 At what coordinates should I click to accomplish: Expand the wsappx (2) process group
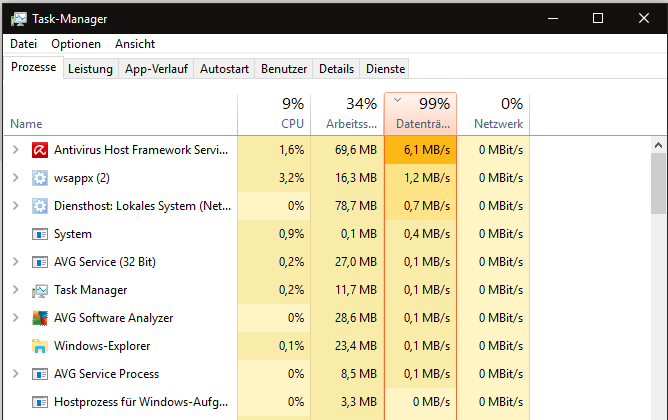point(15,178)
